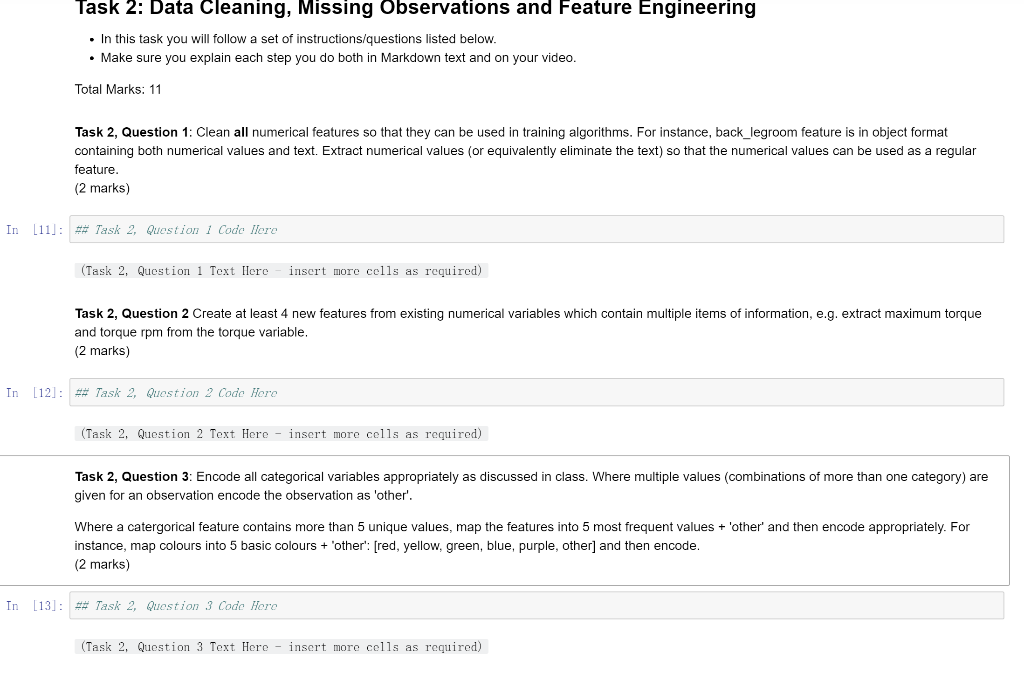Click the (2 marks) line under Question 3
This screenshot has height=680, width=1024.
point(101,564)
